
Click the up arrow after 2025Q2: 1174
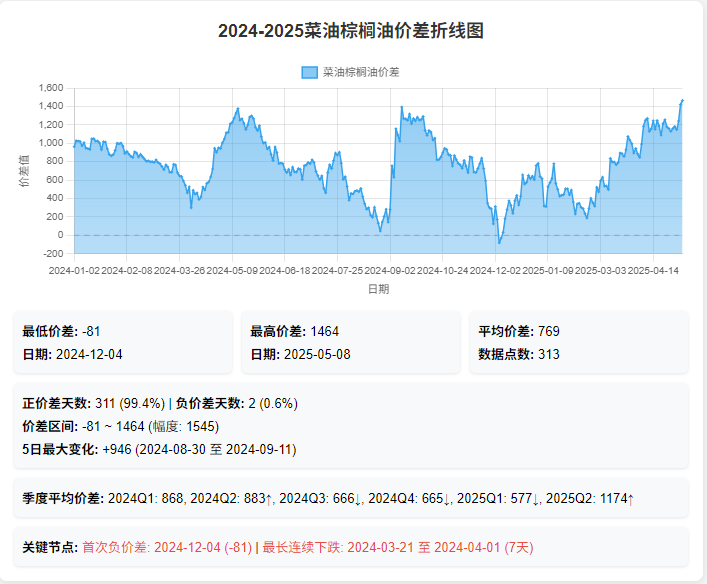tap(630, 498)
